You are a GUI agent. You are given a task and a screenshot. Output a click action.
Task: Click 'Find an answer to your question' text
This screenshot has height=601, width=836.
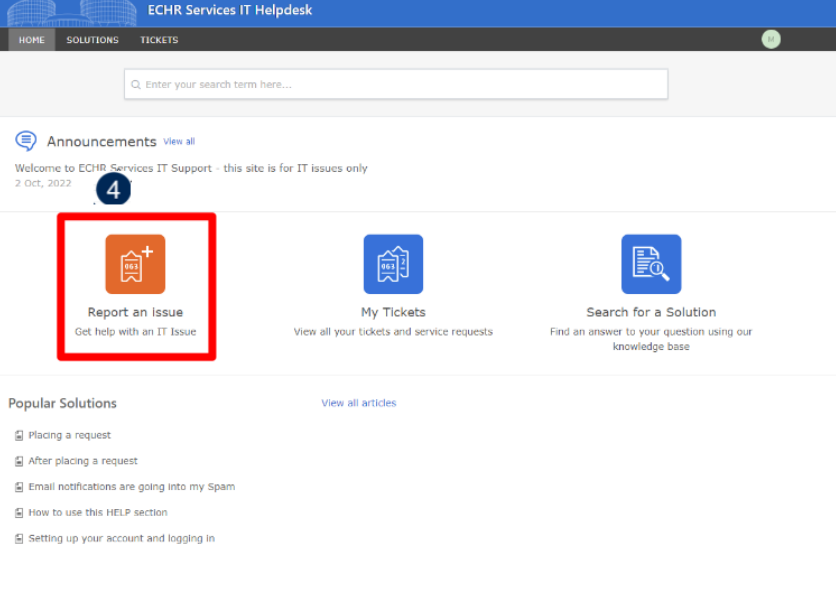pyautogui.click(x=651, y=339)
